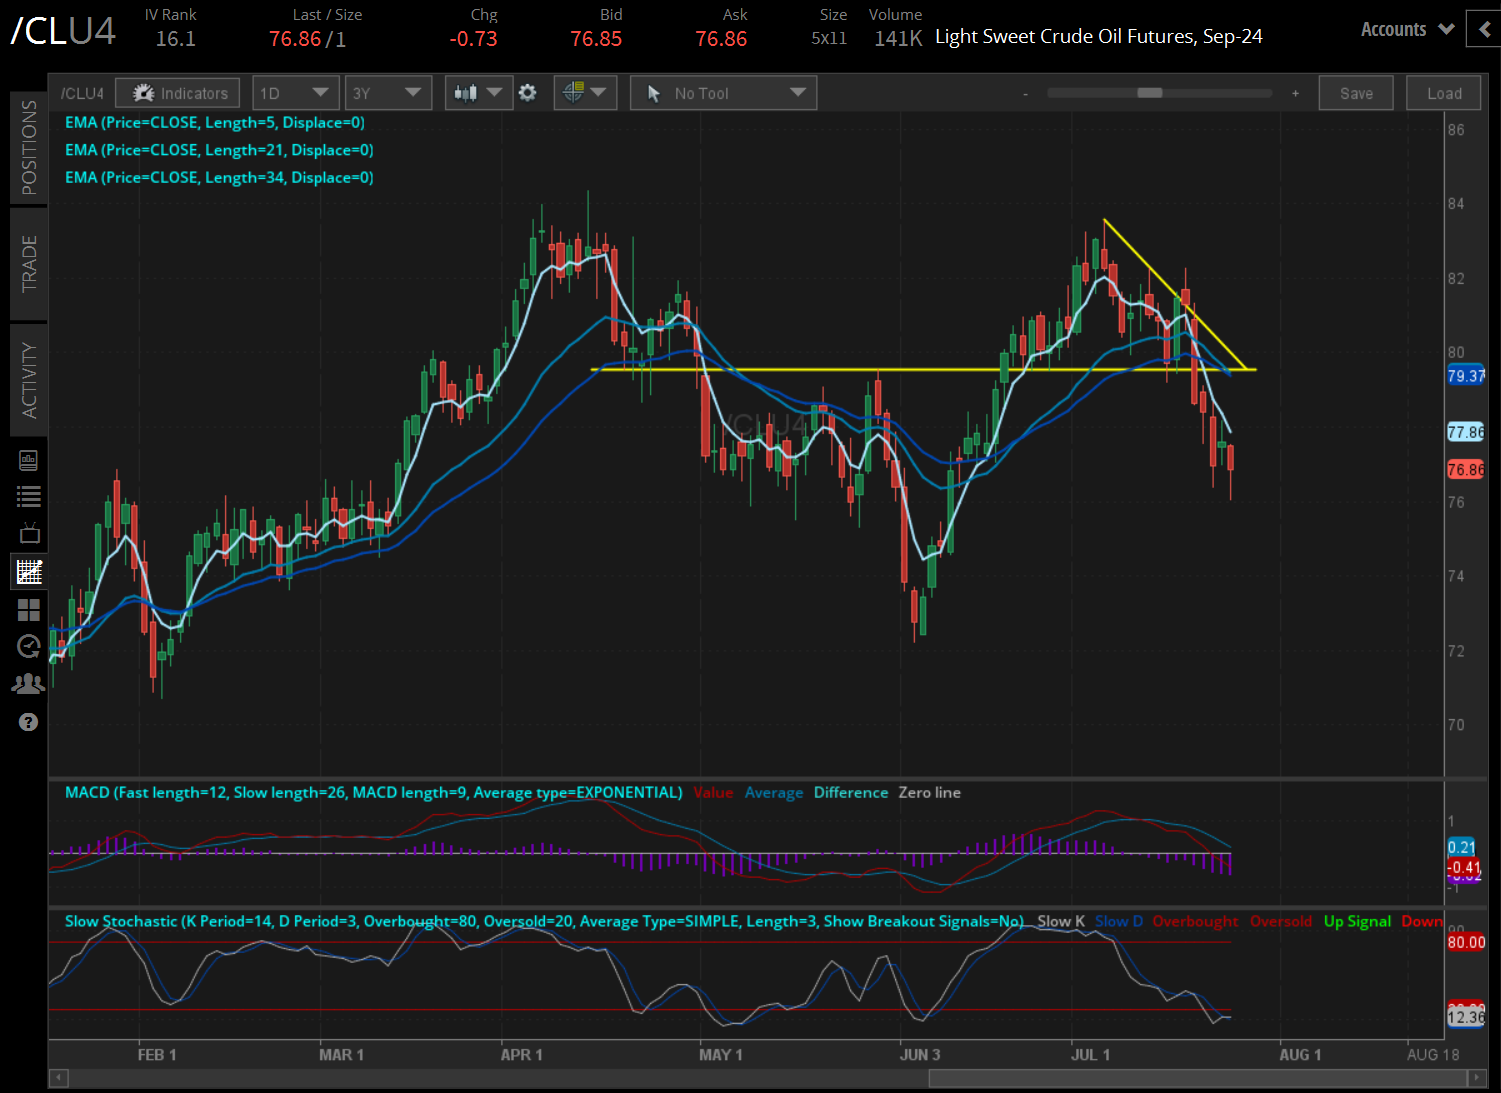Open chart settings via the gear icon
The image size is (1501, 1093).
pyautogui.click(x=528, y=92)
